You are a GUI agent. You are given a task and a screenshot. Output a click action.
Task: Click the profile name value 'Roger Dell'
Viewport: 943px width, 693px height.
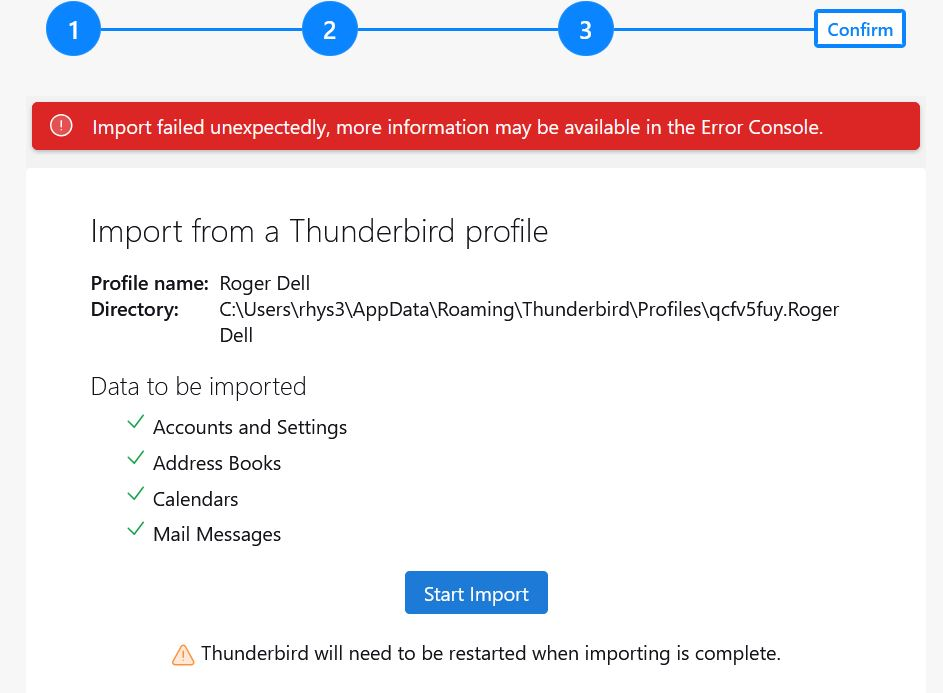[265, 283]
